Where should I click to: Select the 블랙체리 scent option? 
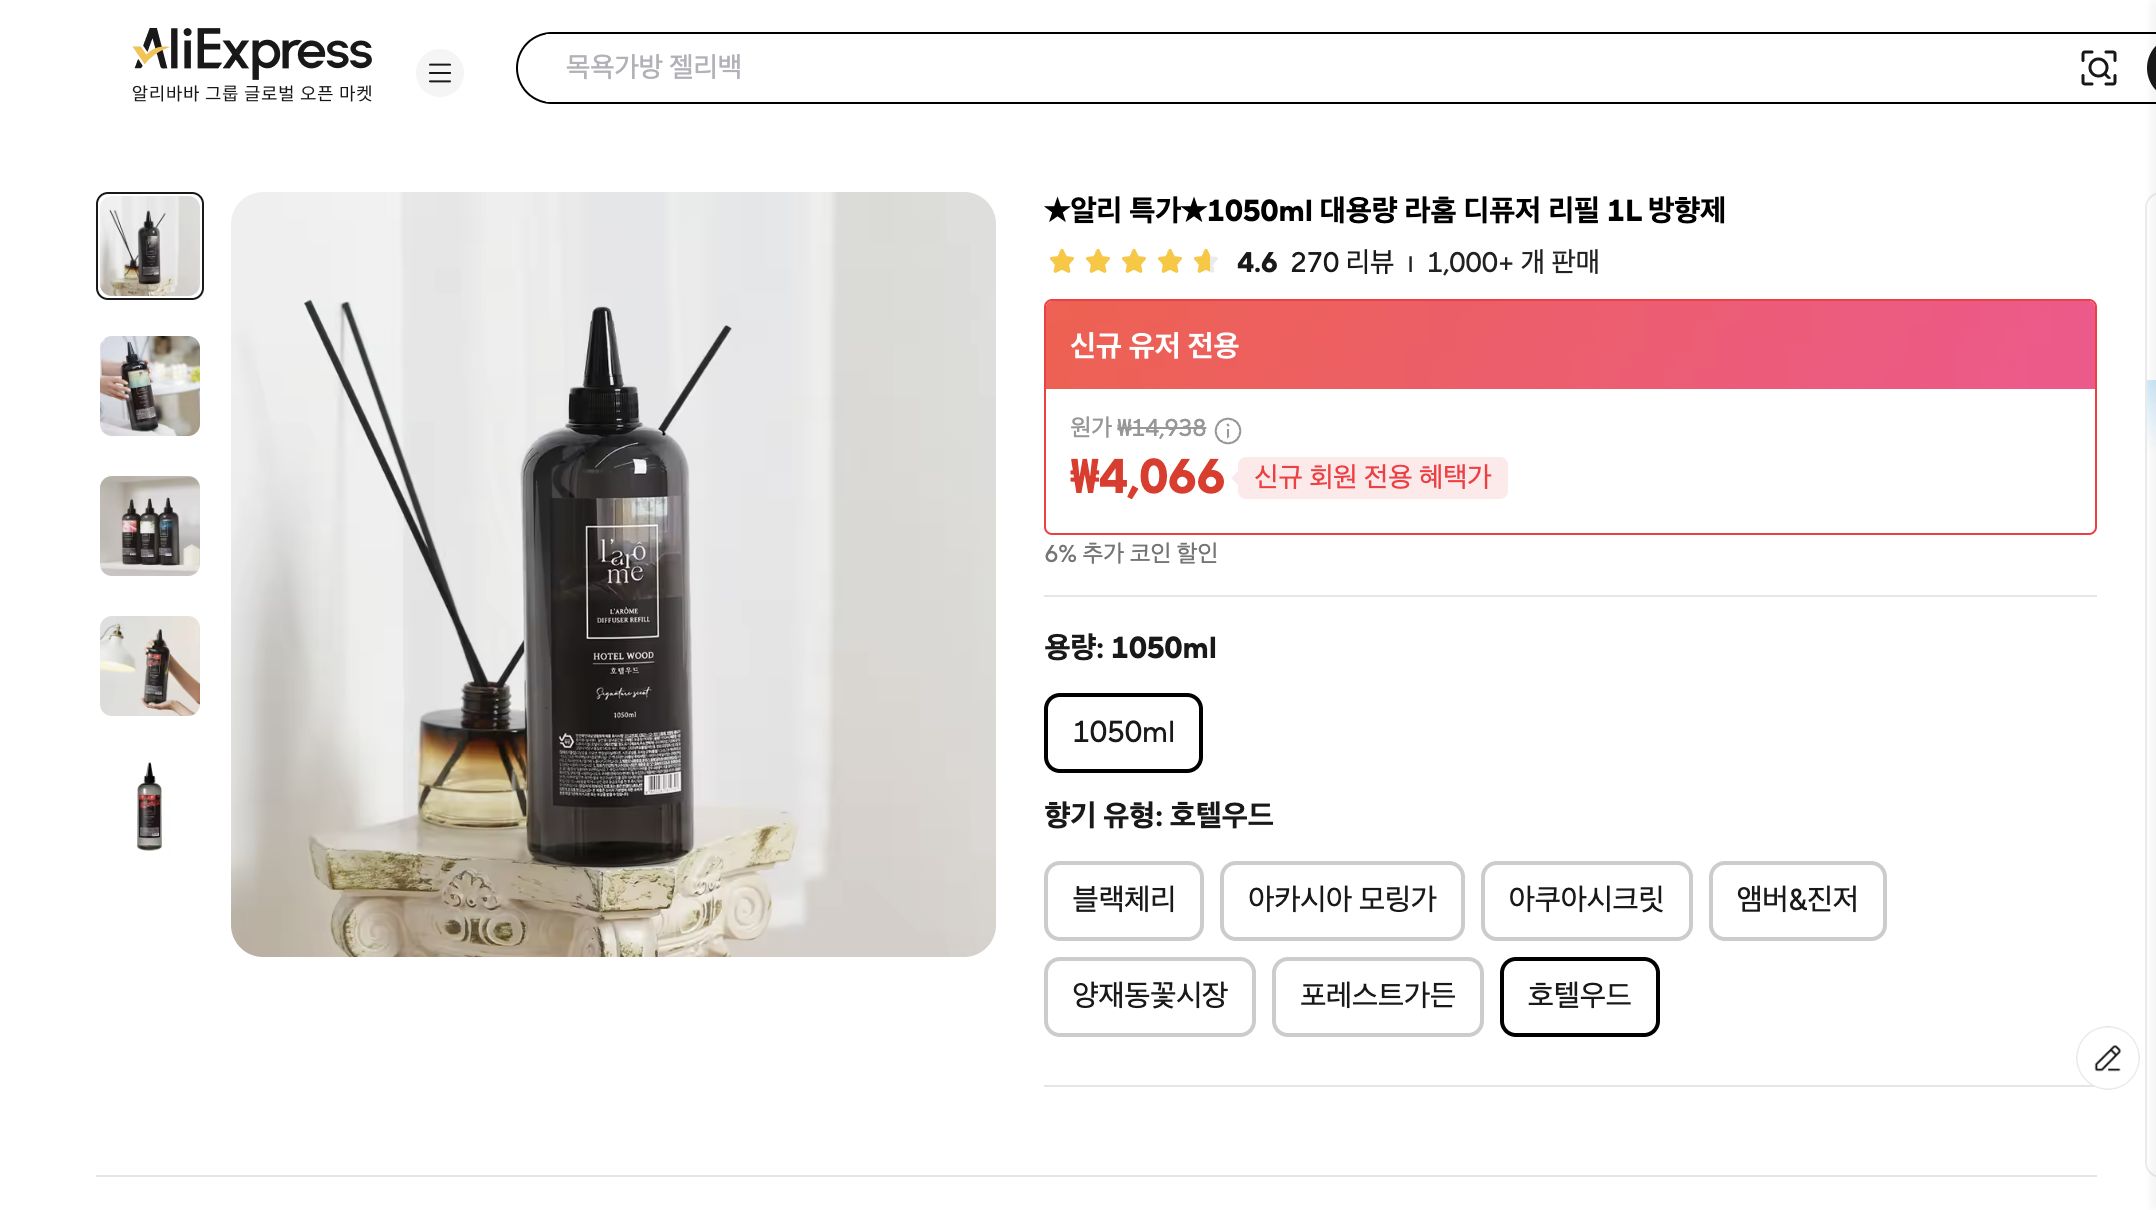(x=1122, y=900)
